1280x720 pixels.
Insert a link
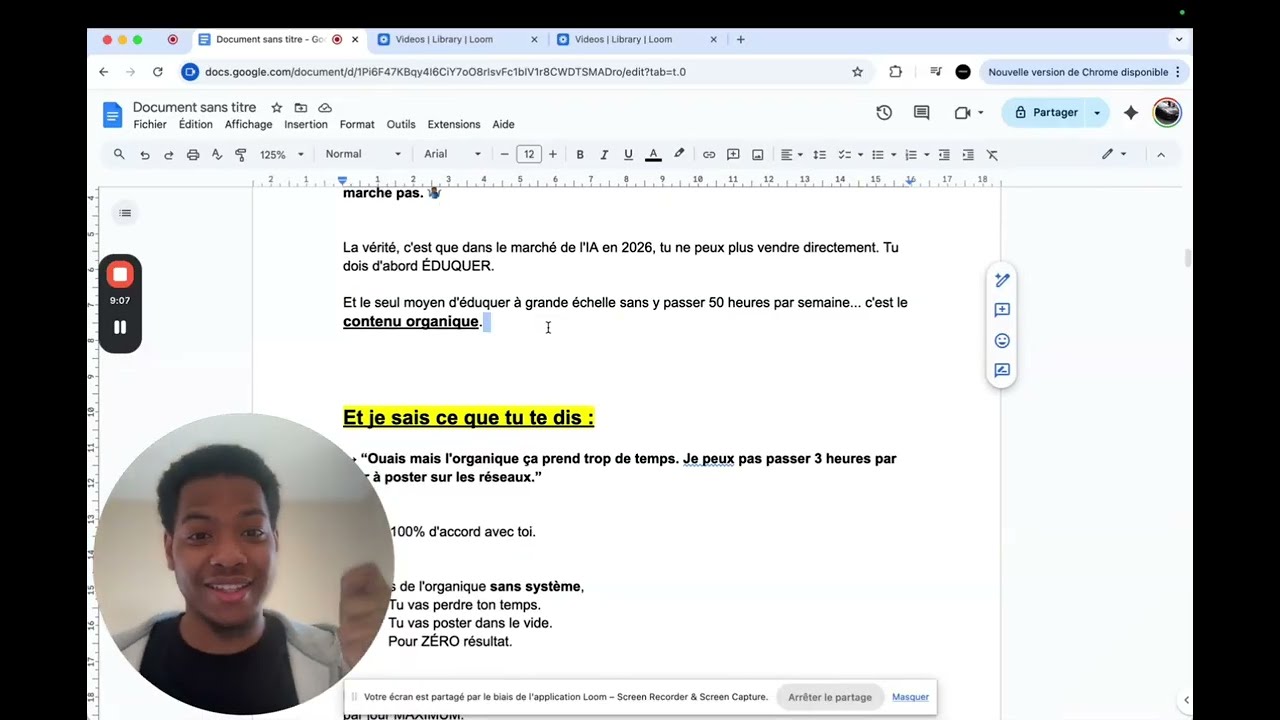tap(709, 154)
